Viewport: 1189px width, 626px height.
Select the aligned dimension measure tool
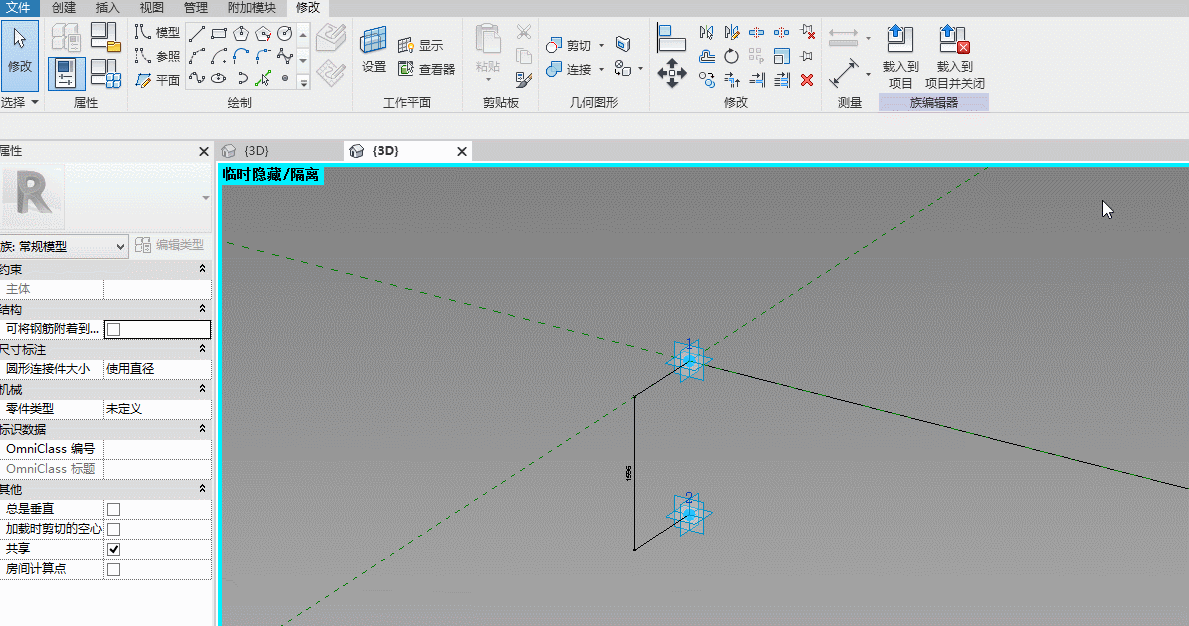844,74
